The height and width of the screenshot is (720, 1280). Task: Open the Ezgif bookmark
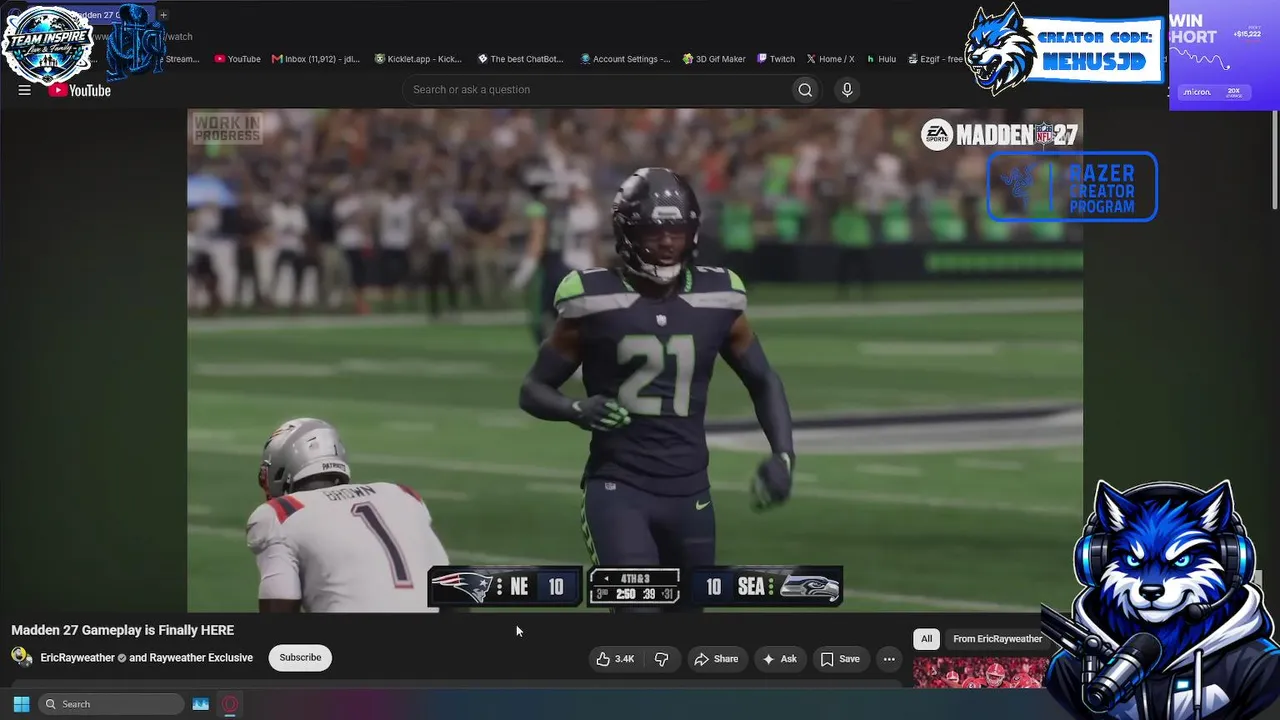point(935,59)
